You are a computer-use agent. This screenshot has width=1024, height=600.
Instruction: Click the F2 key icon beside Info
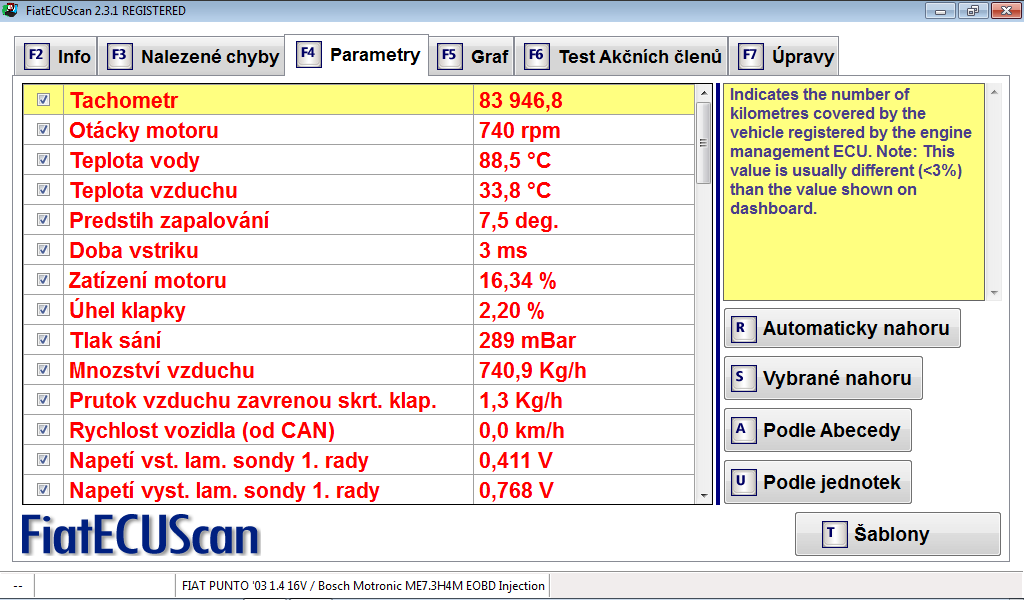(x=36, y=56)
